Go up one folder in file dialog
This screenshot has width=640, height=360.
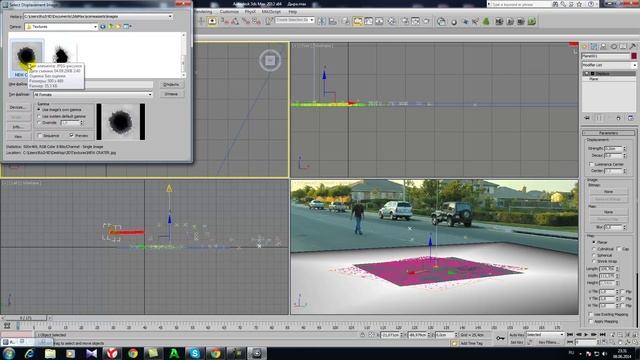coord(110,27)
